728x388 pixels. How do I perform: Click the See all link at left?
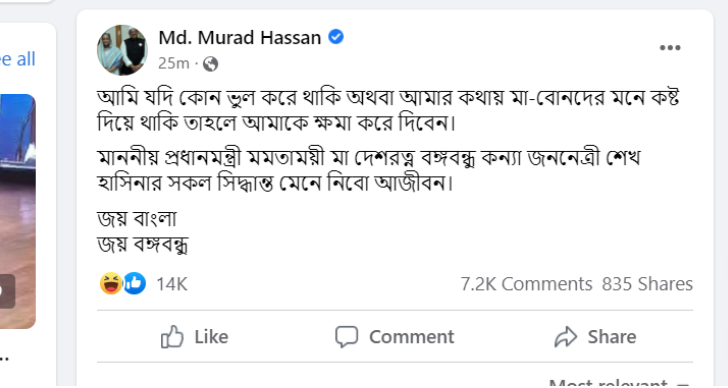click(18, 59)
